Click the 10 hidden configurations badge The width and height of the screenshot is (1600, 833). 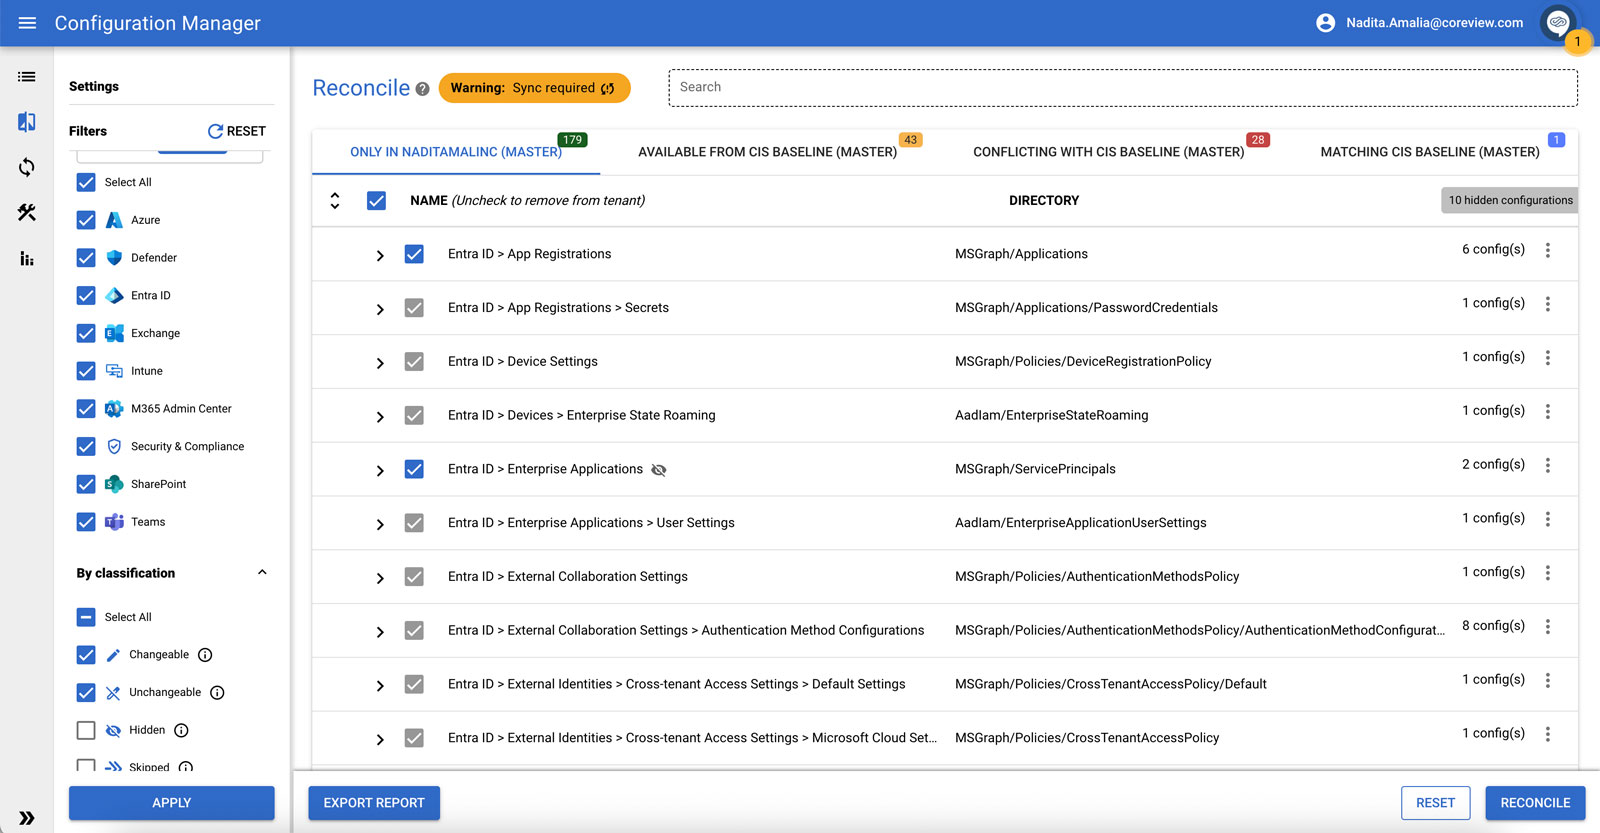[x=1510, y=200]
